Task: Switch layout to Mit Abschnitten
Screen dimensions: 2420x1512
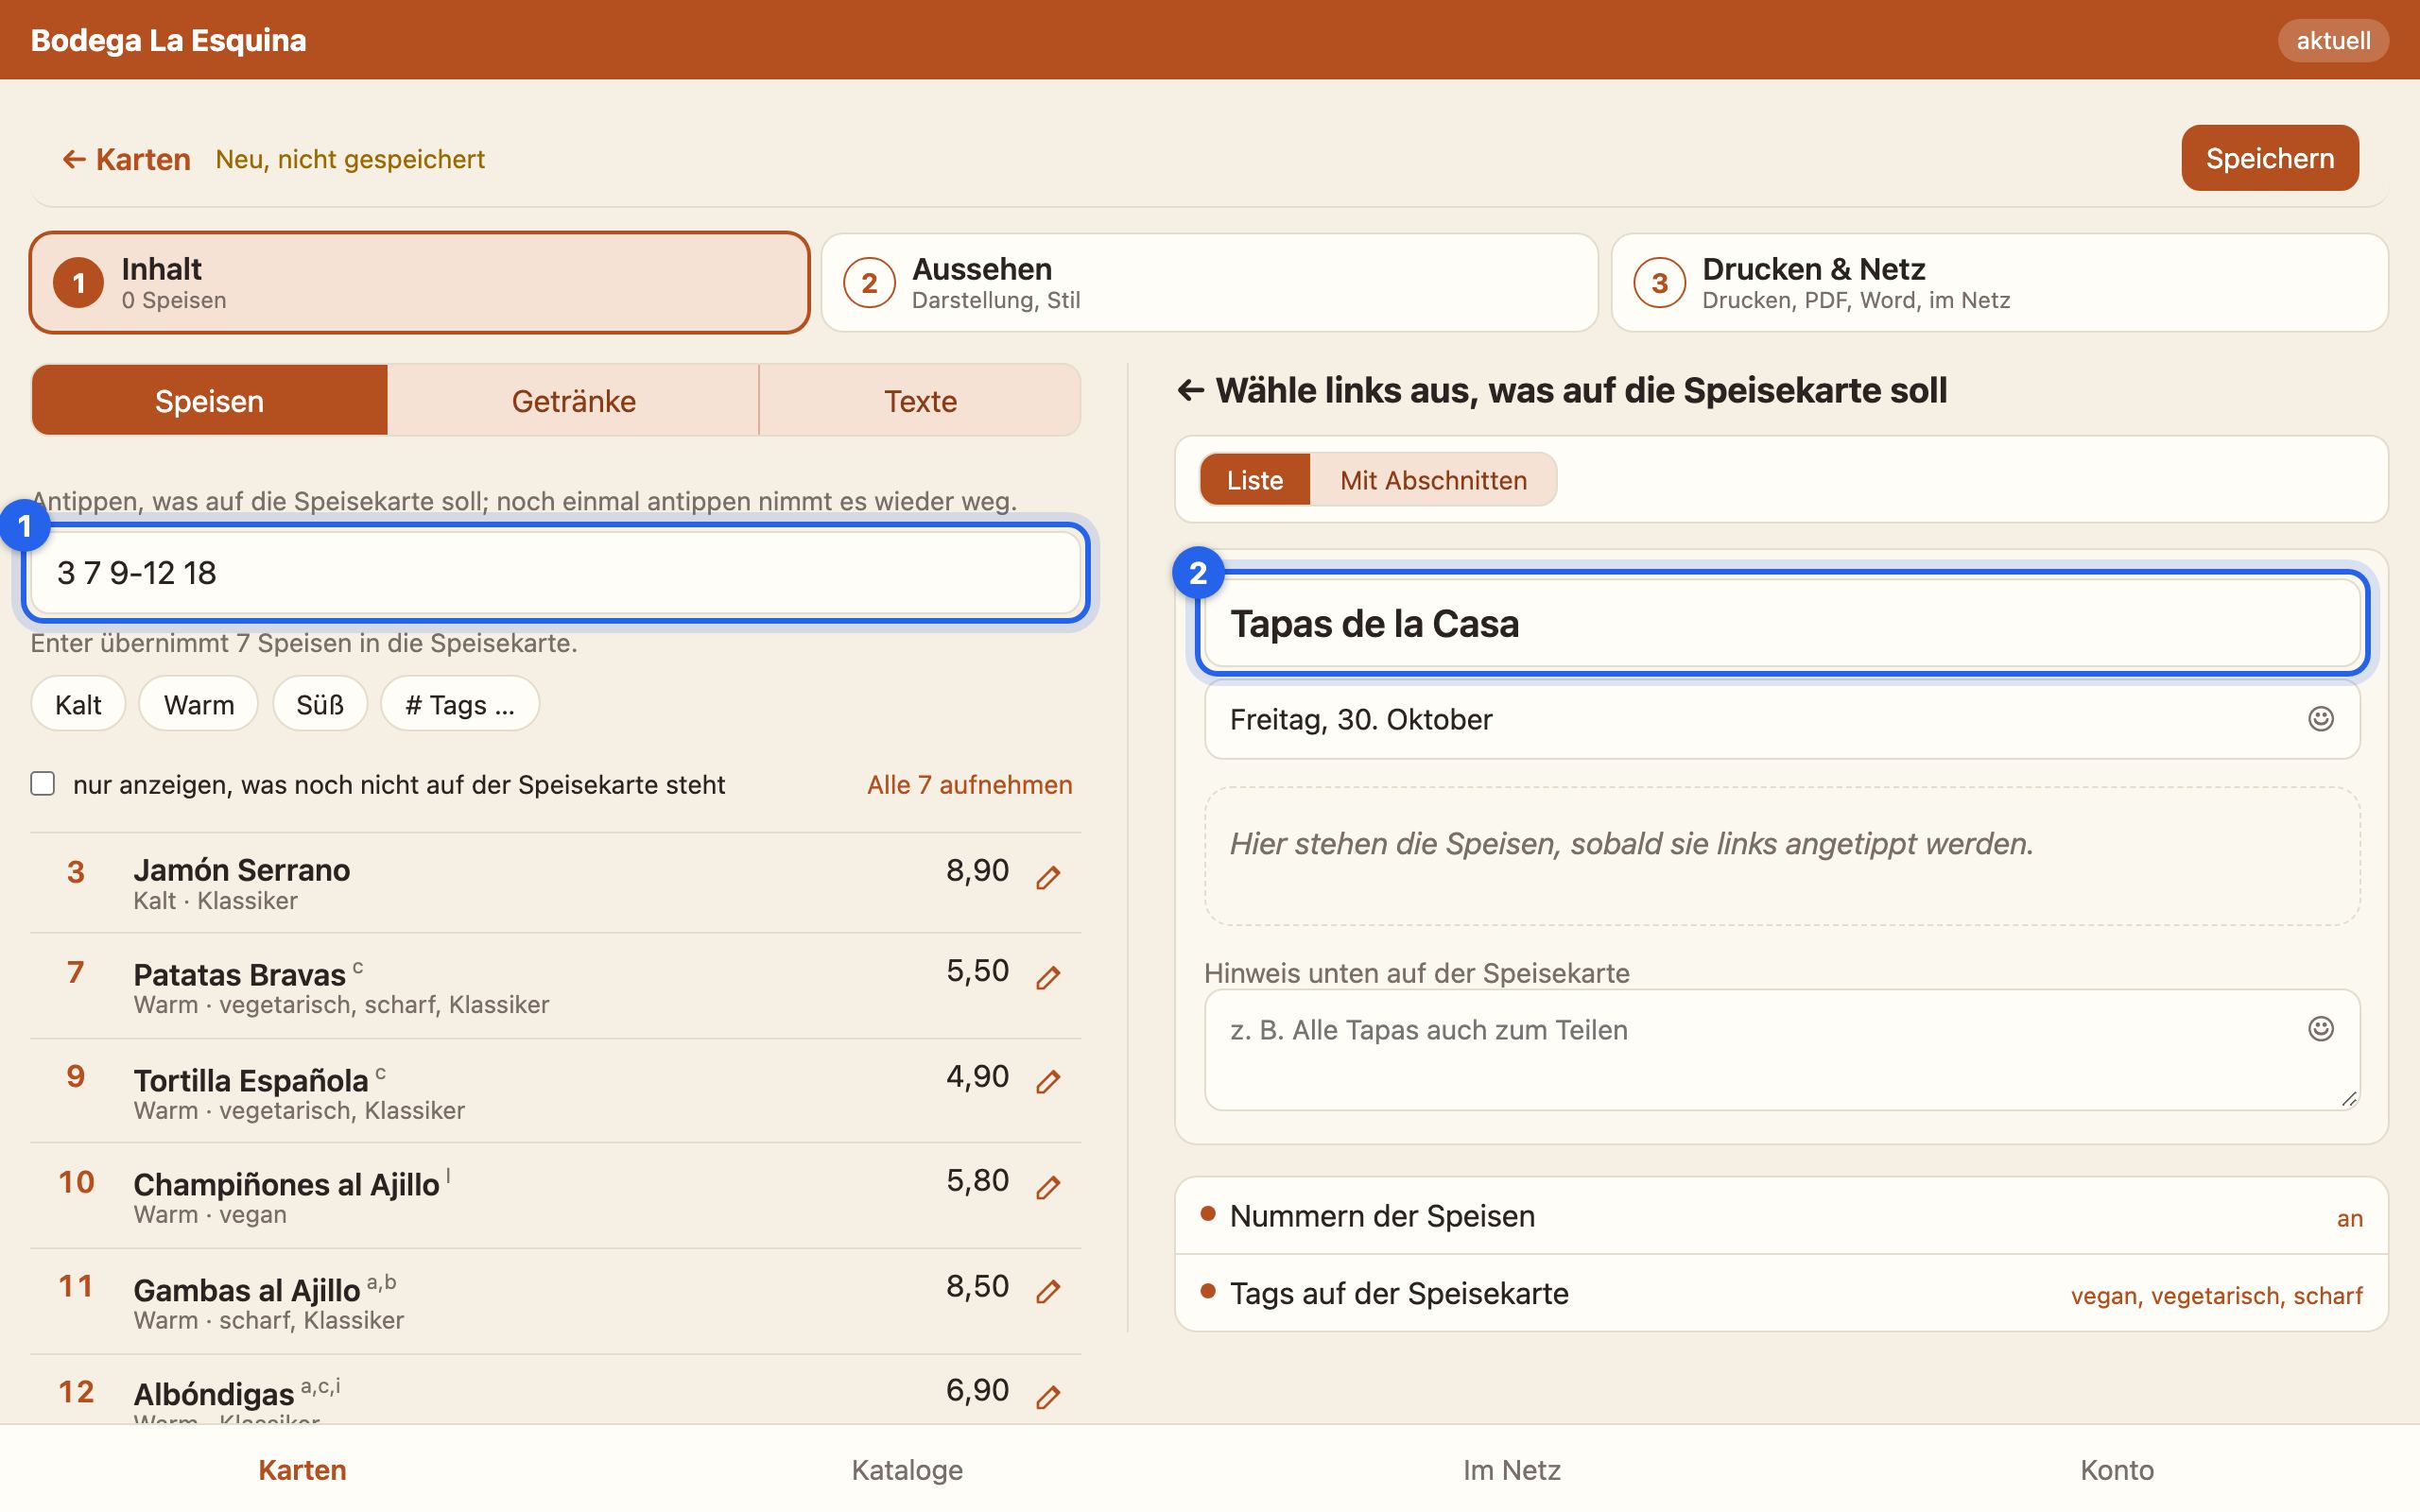Action: [x=1433, y=480]
